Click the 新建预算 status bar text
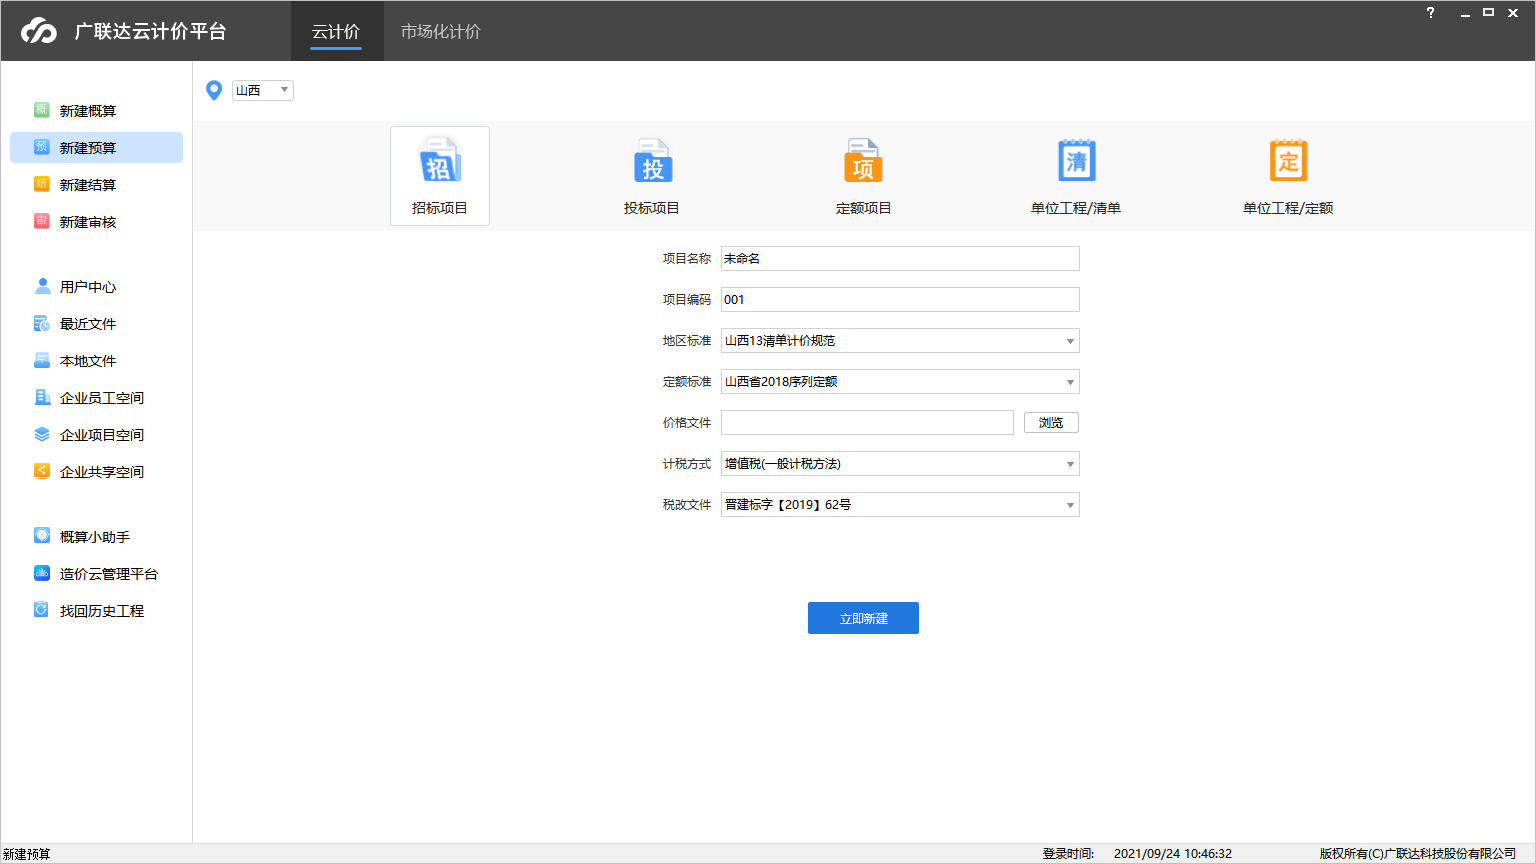The image size is (1536, 864). (x=27, y=854)
